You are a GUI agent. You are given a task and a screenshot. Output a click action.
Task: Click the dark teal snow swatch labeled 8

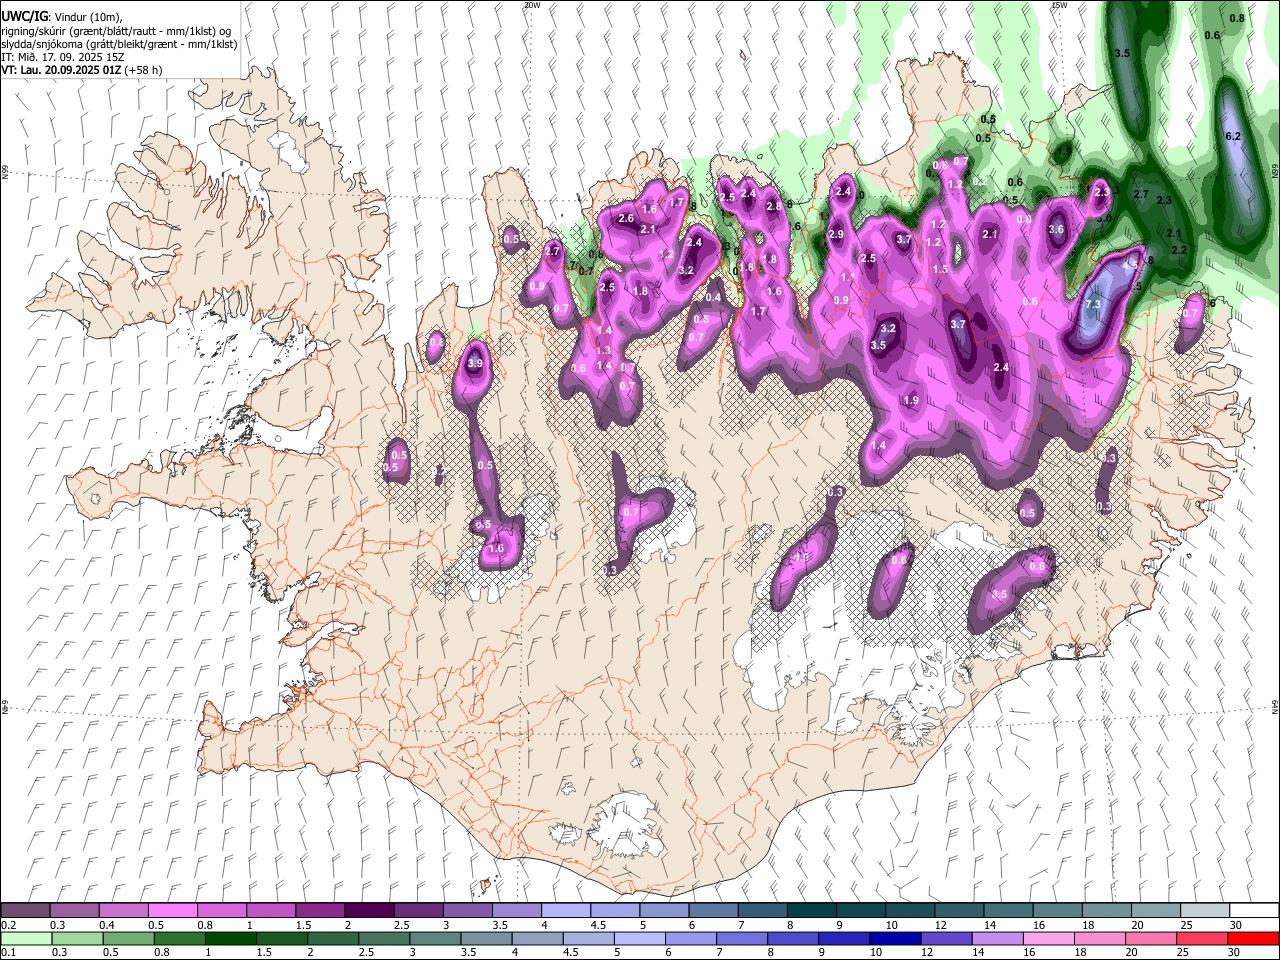811,910
